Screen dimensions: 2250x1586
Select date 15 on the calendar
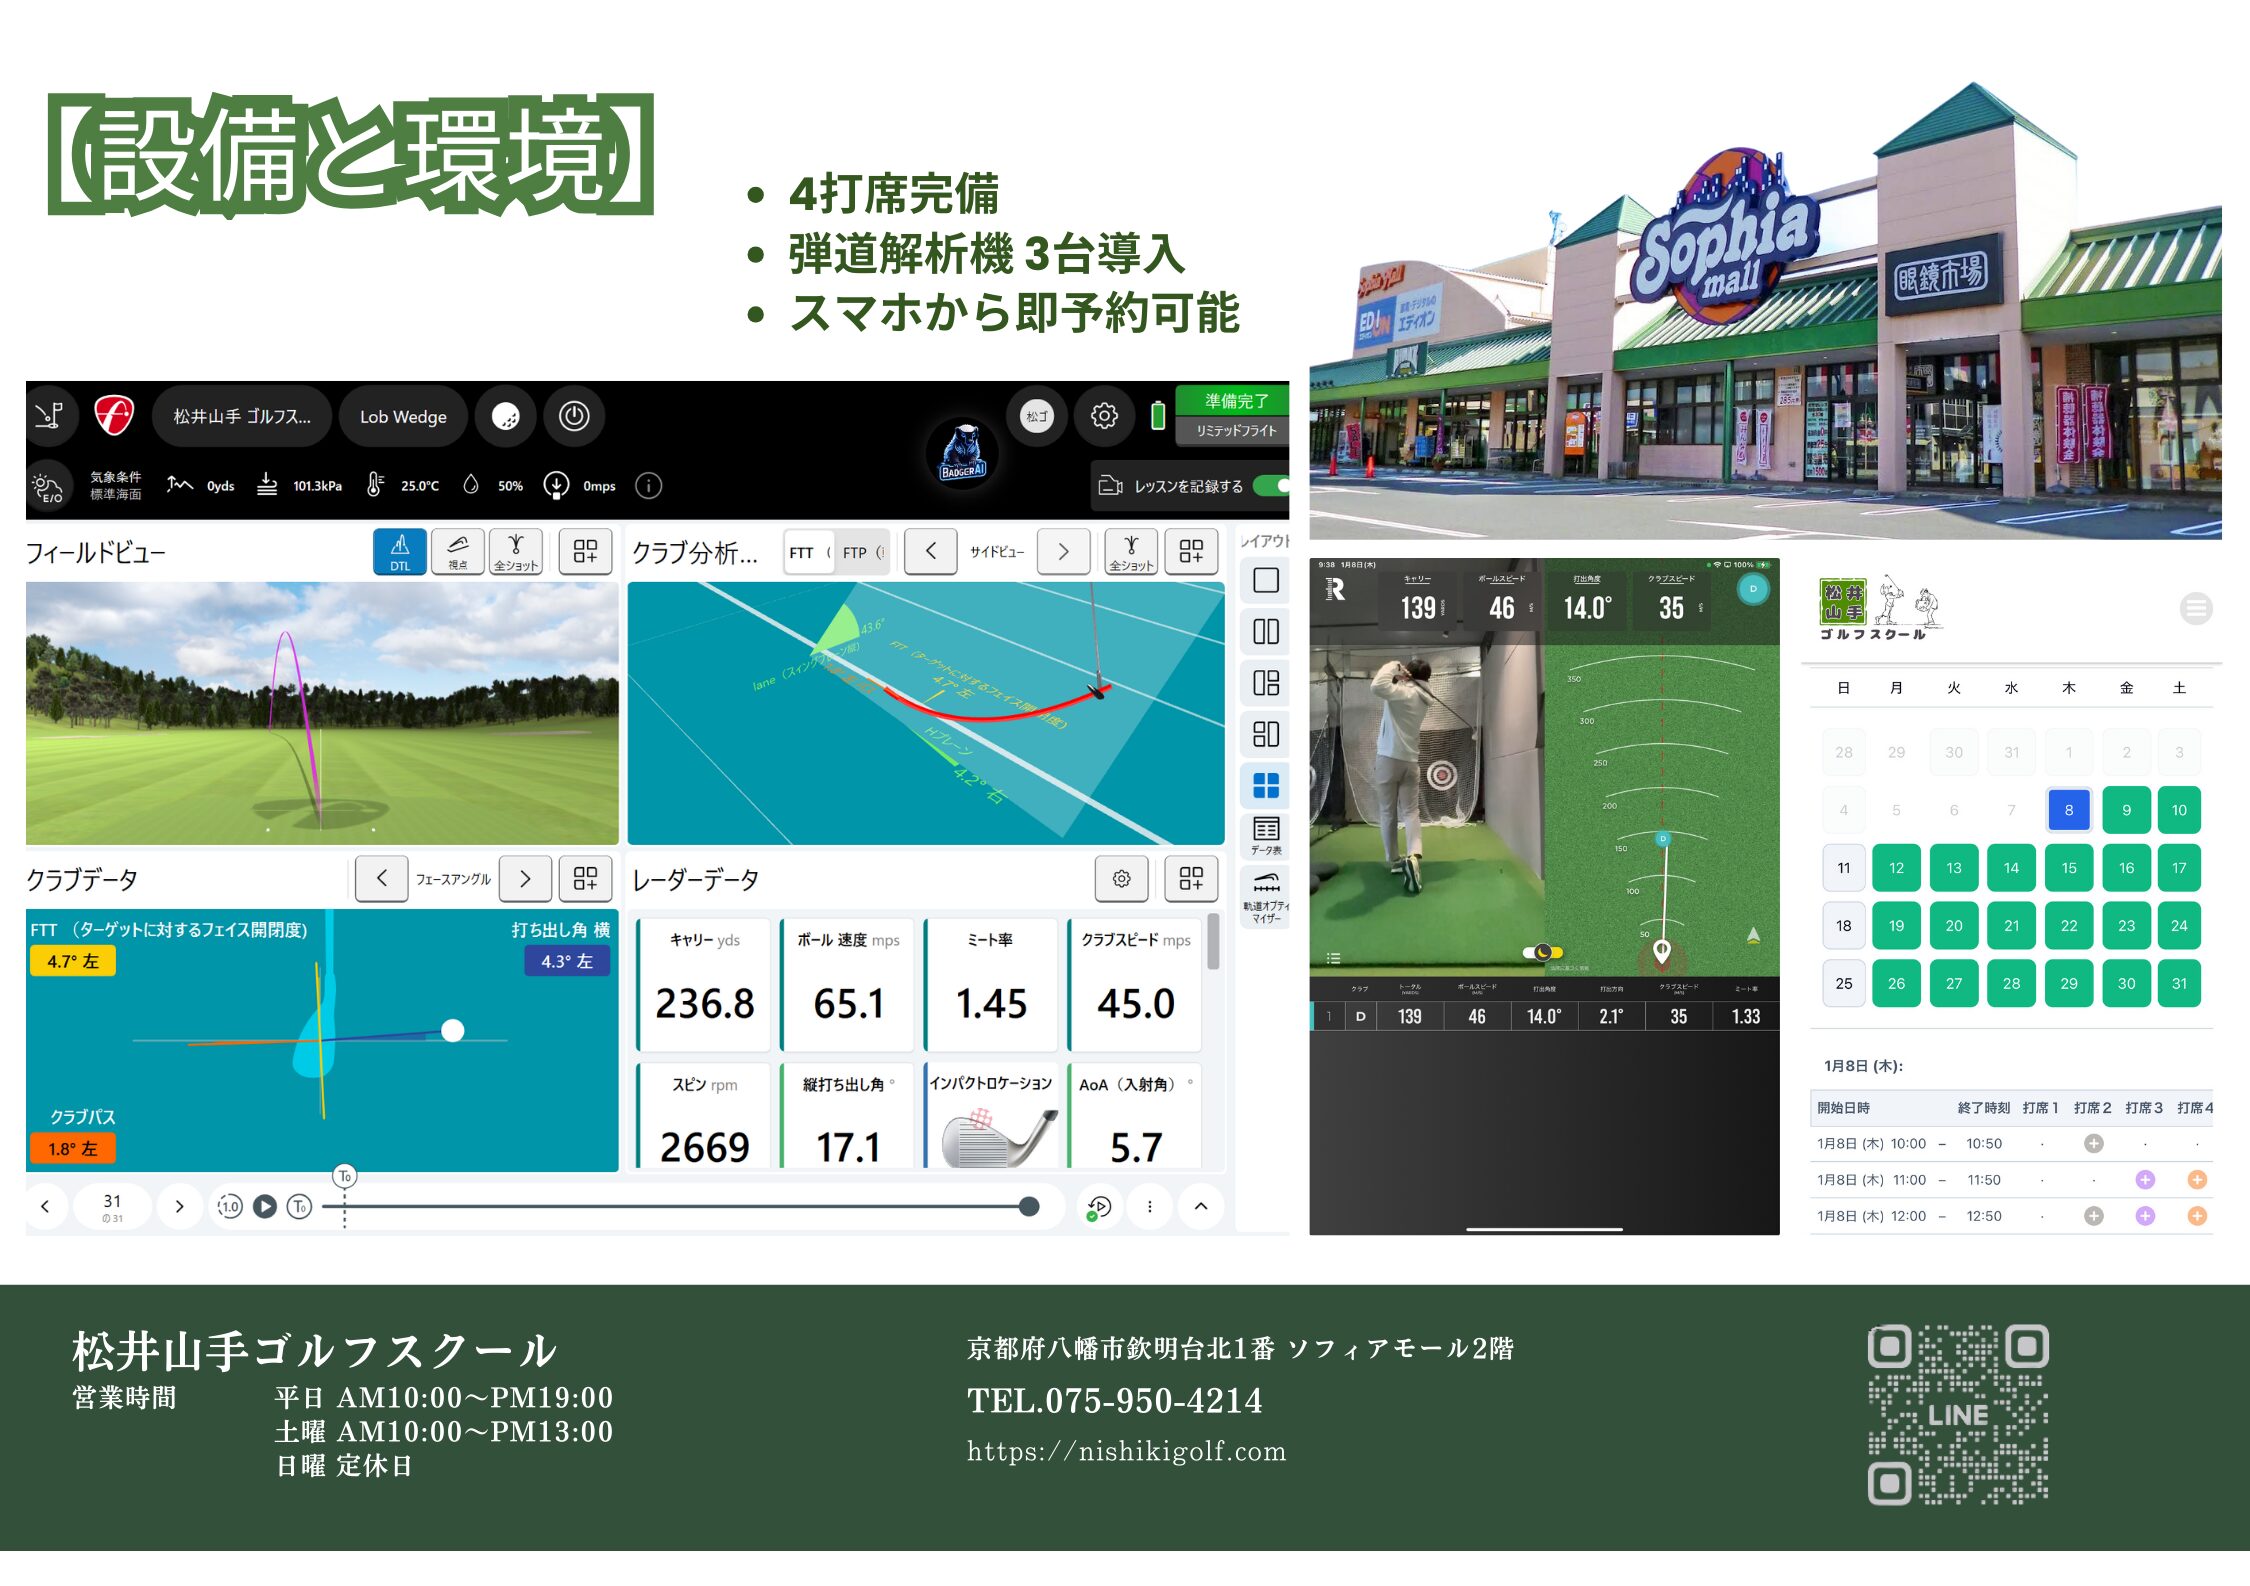point(2068,868)
